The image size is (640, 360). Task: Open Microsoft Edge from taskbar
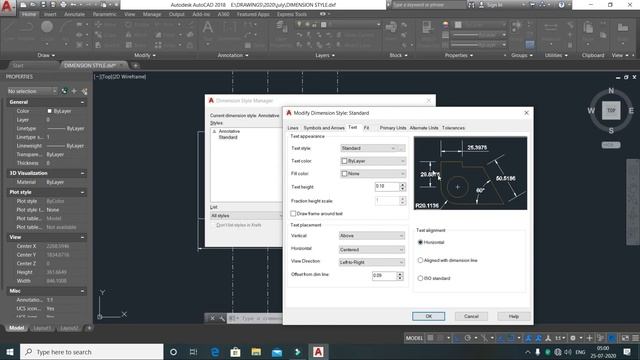[215, 352]
